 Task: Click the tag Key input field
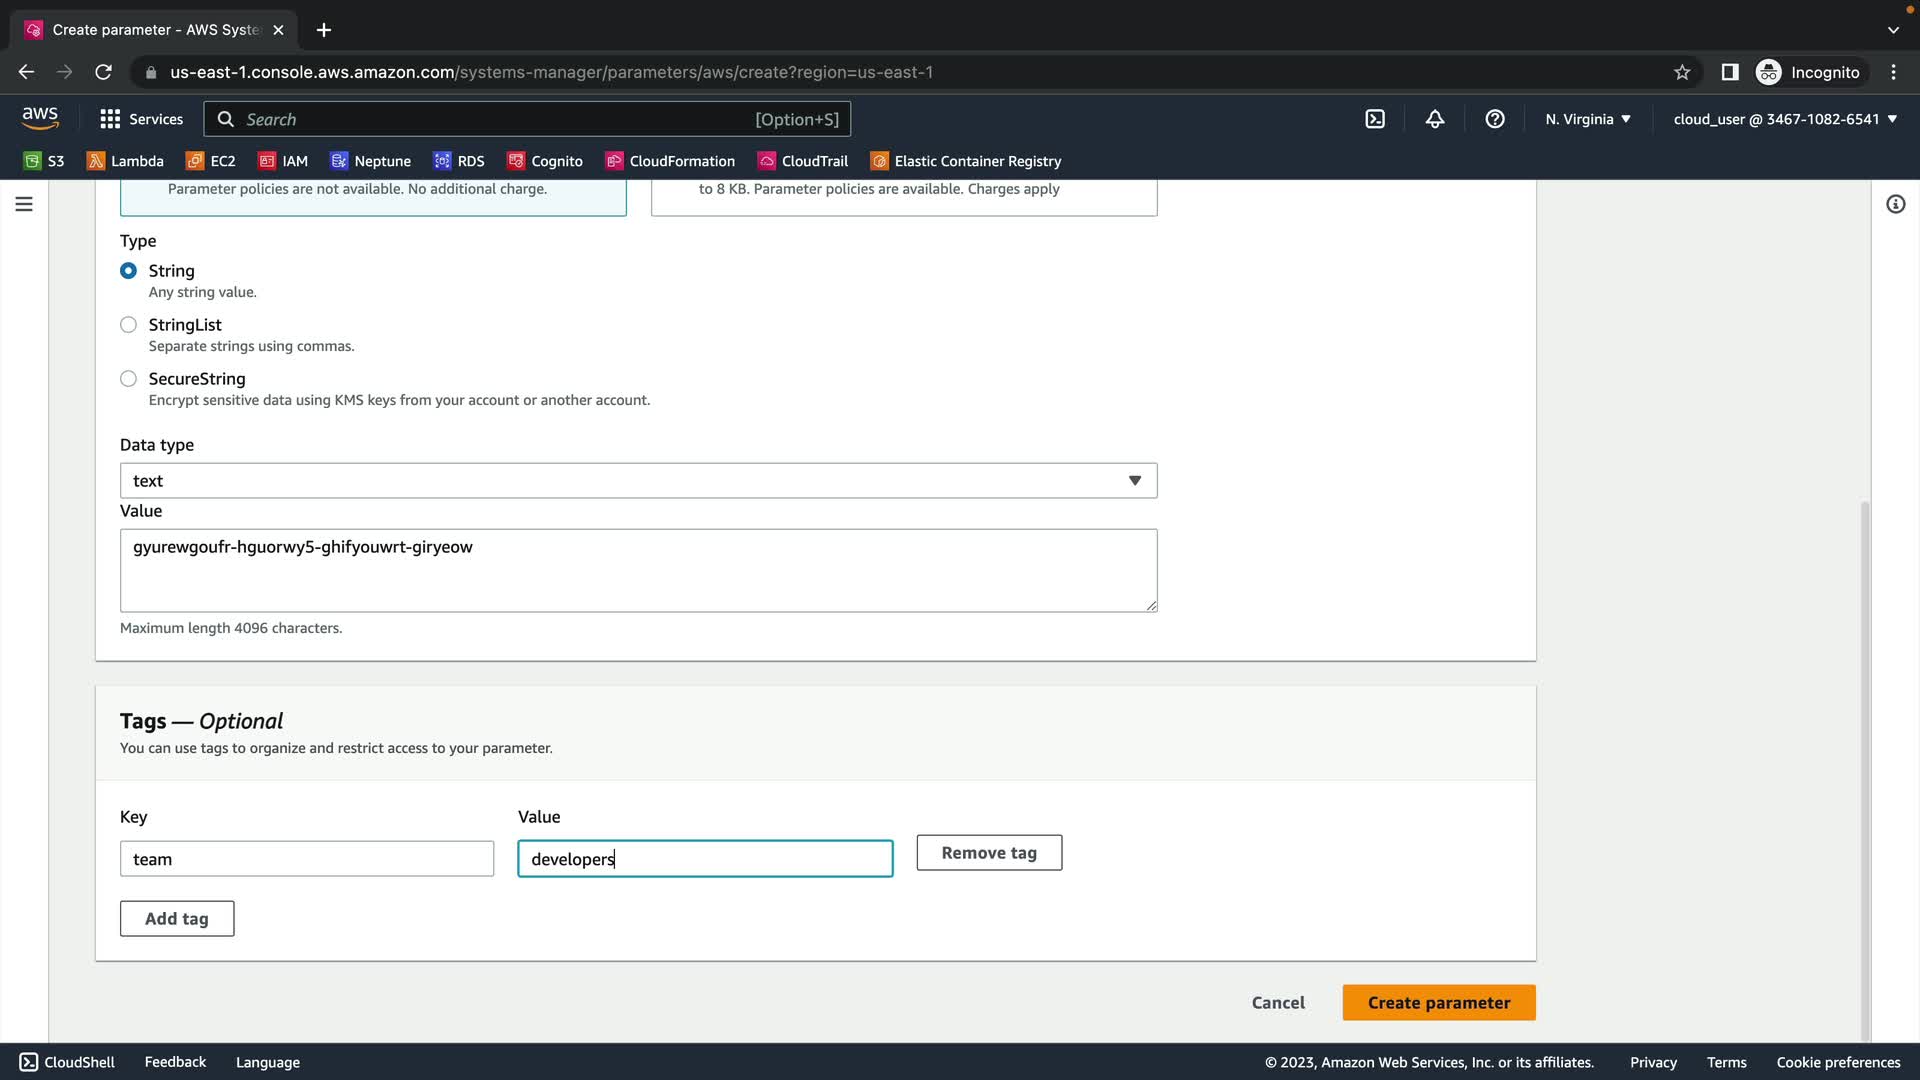click(x=306, y=859)
